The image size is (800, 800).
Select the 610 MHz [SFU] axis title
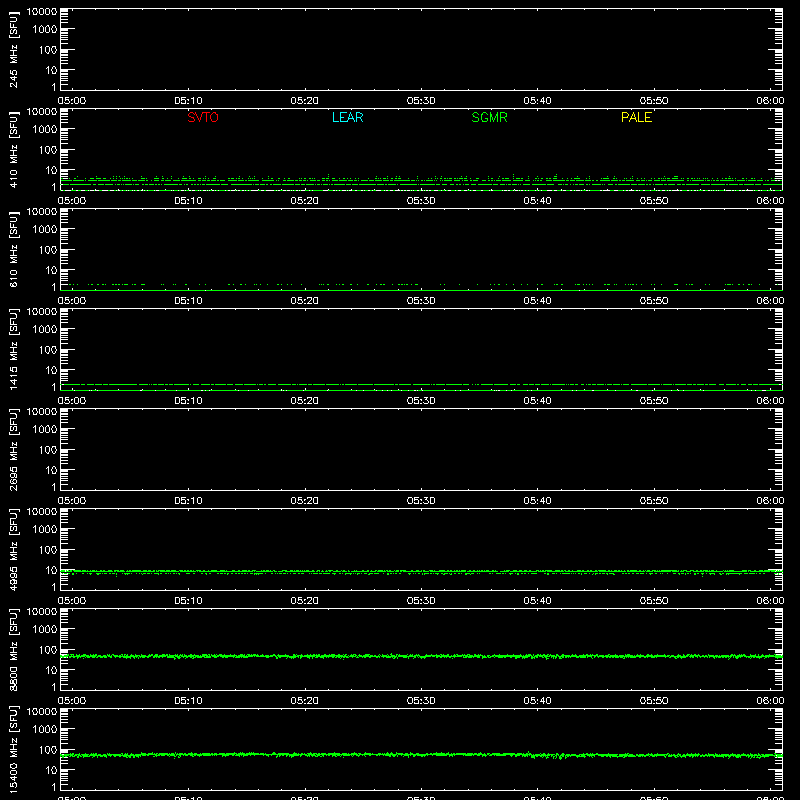pyautogui.click(x=13, y=249)
